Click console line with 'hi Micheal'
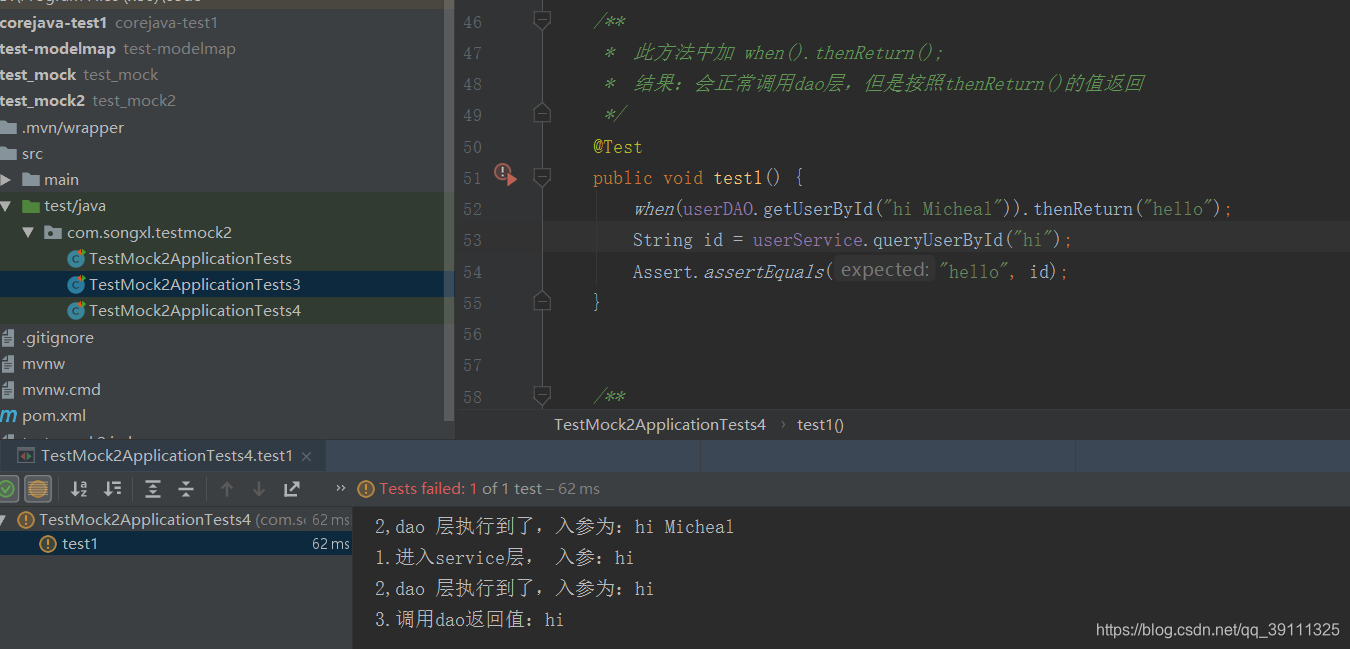The image size is (1350, 649). click(x=554, y=527)
